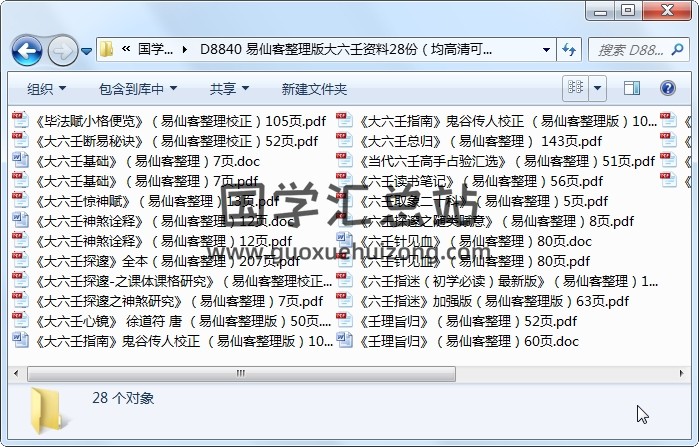Click the magnifier search icon
The width and height of the screenshot is (699, 447).
pos(677,49)
